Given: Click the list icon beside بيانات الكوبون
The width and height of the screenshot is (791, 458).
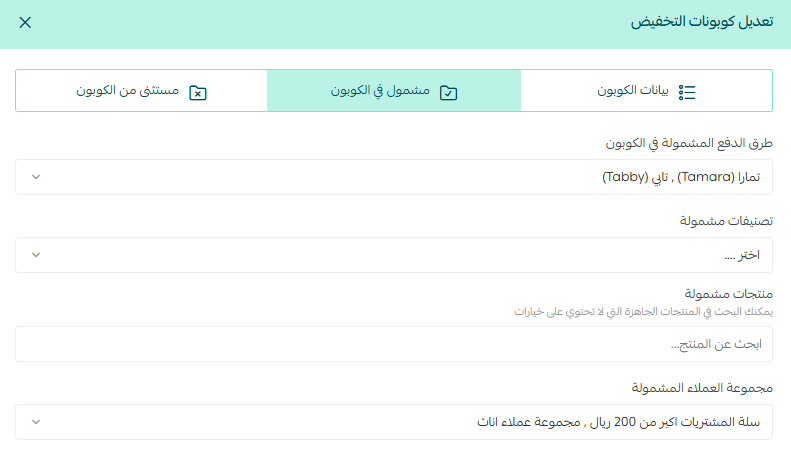Looking at the screenshot, I should coord(687,91).
